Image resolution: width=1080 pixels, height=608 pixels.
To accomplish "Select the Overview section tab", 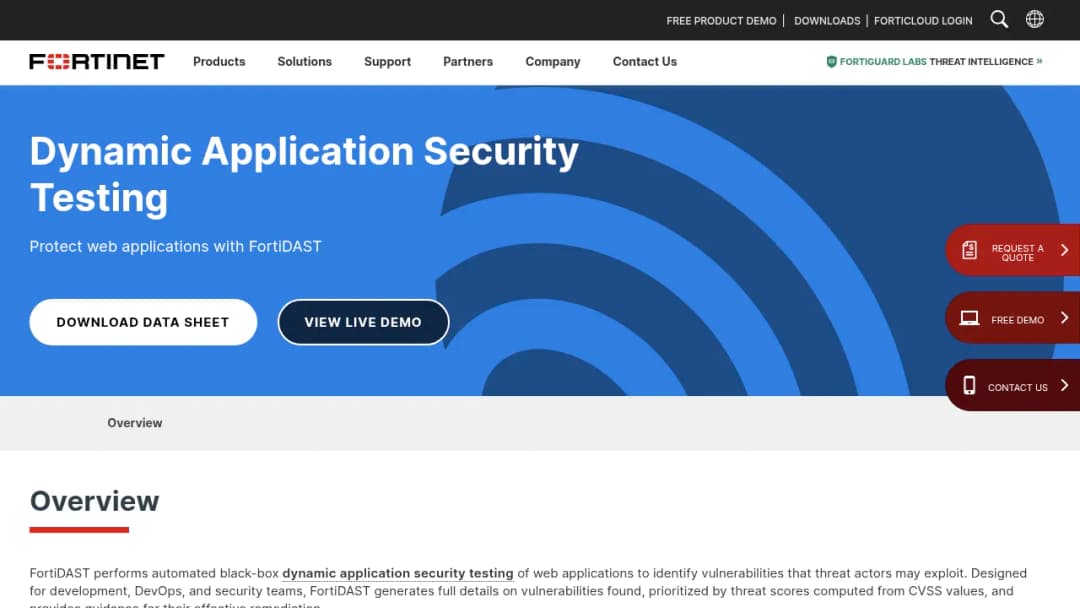I will click(134, 423).
